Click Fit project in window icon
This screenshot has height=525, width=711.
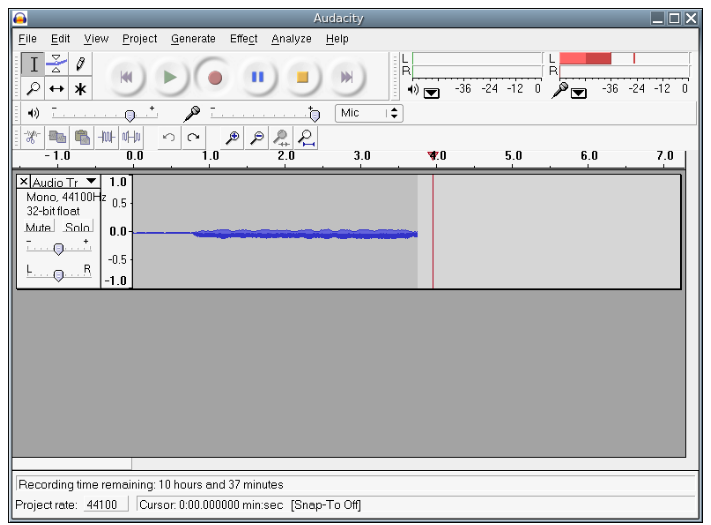click(306, 137)
